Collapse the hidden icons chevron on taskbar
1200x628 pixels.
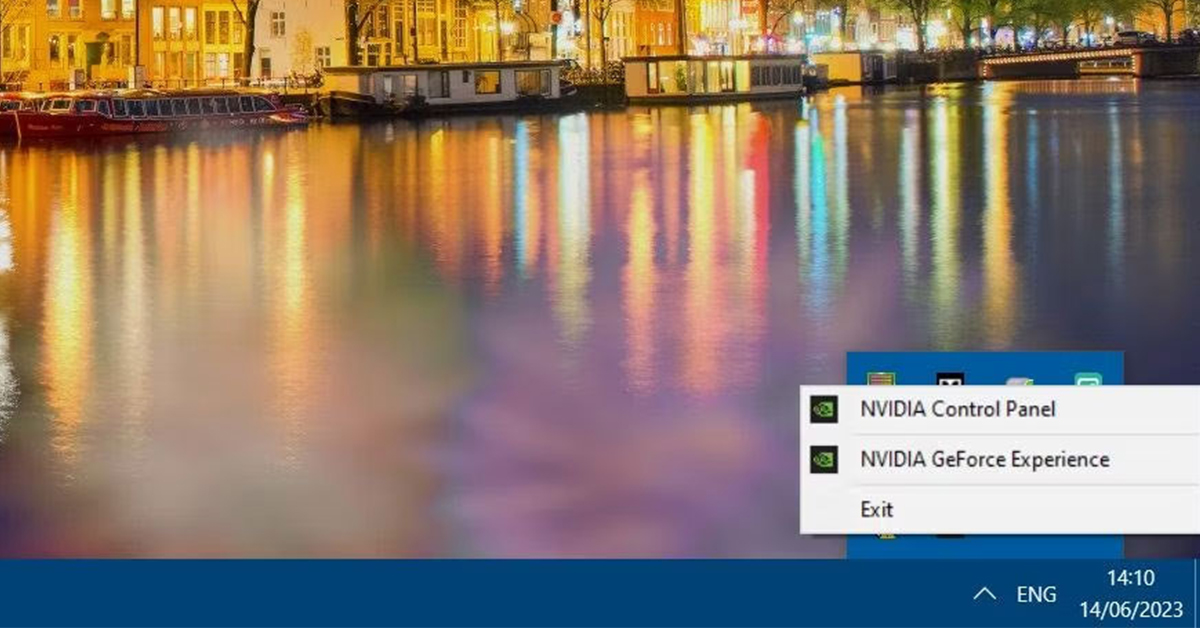[984, 594]
